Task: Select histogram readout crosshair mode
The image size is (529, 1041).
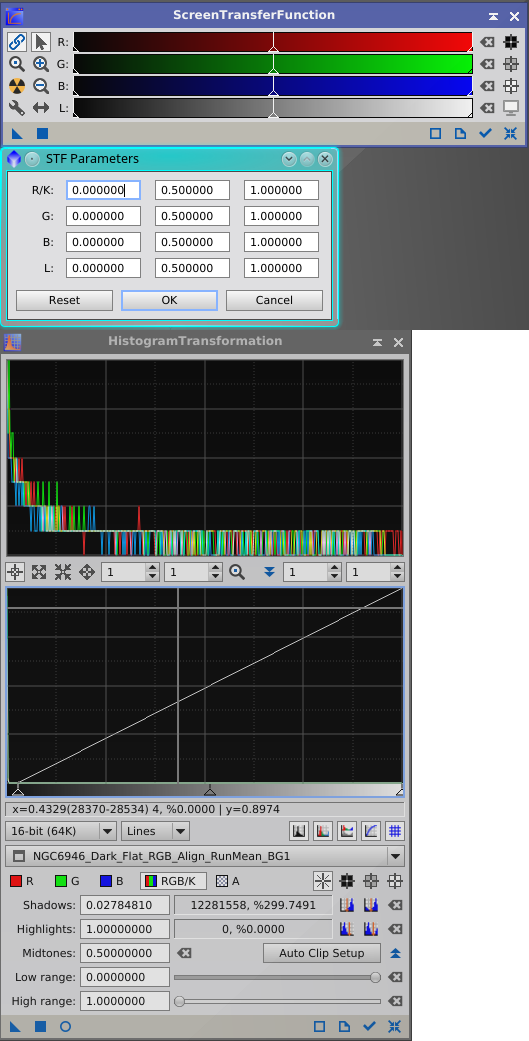Action: (15, 572)
